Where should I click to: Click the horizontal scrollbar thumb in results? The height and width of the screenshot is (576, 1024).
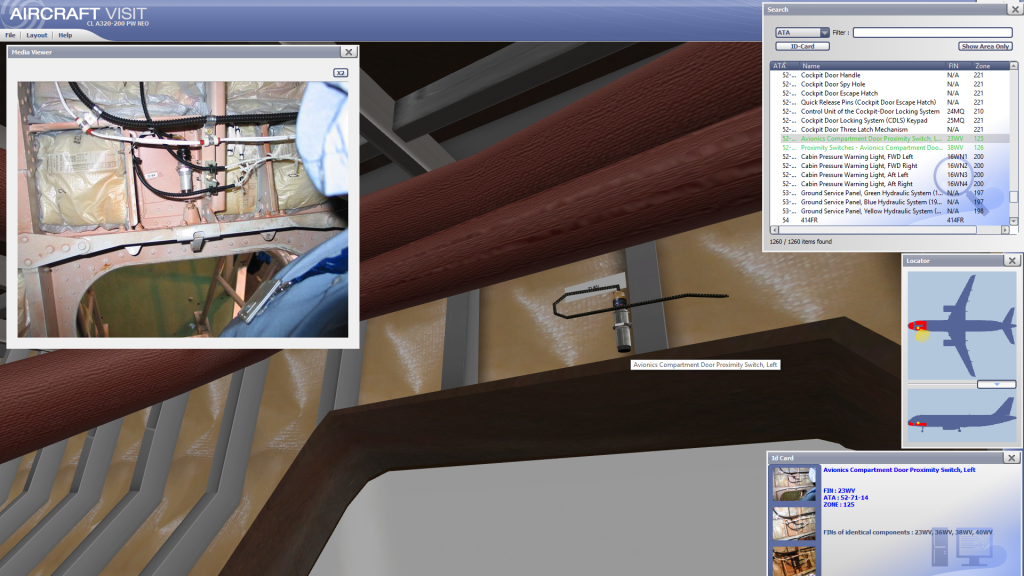(878, 230)
